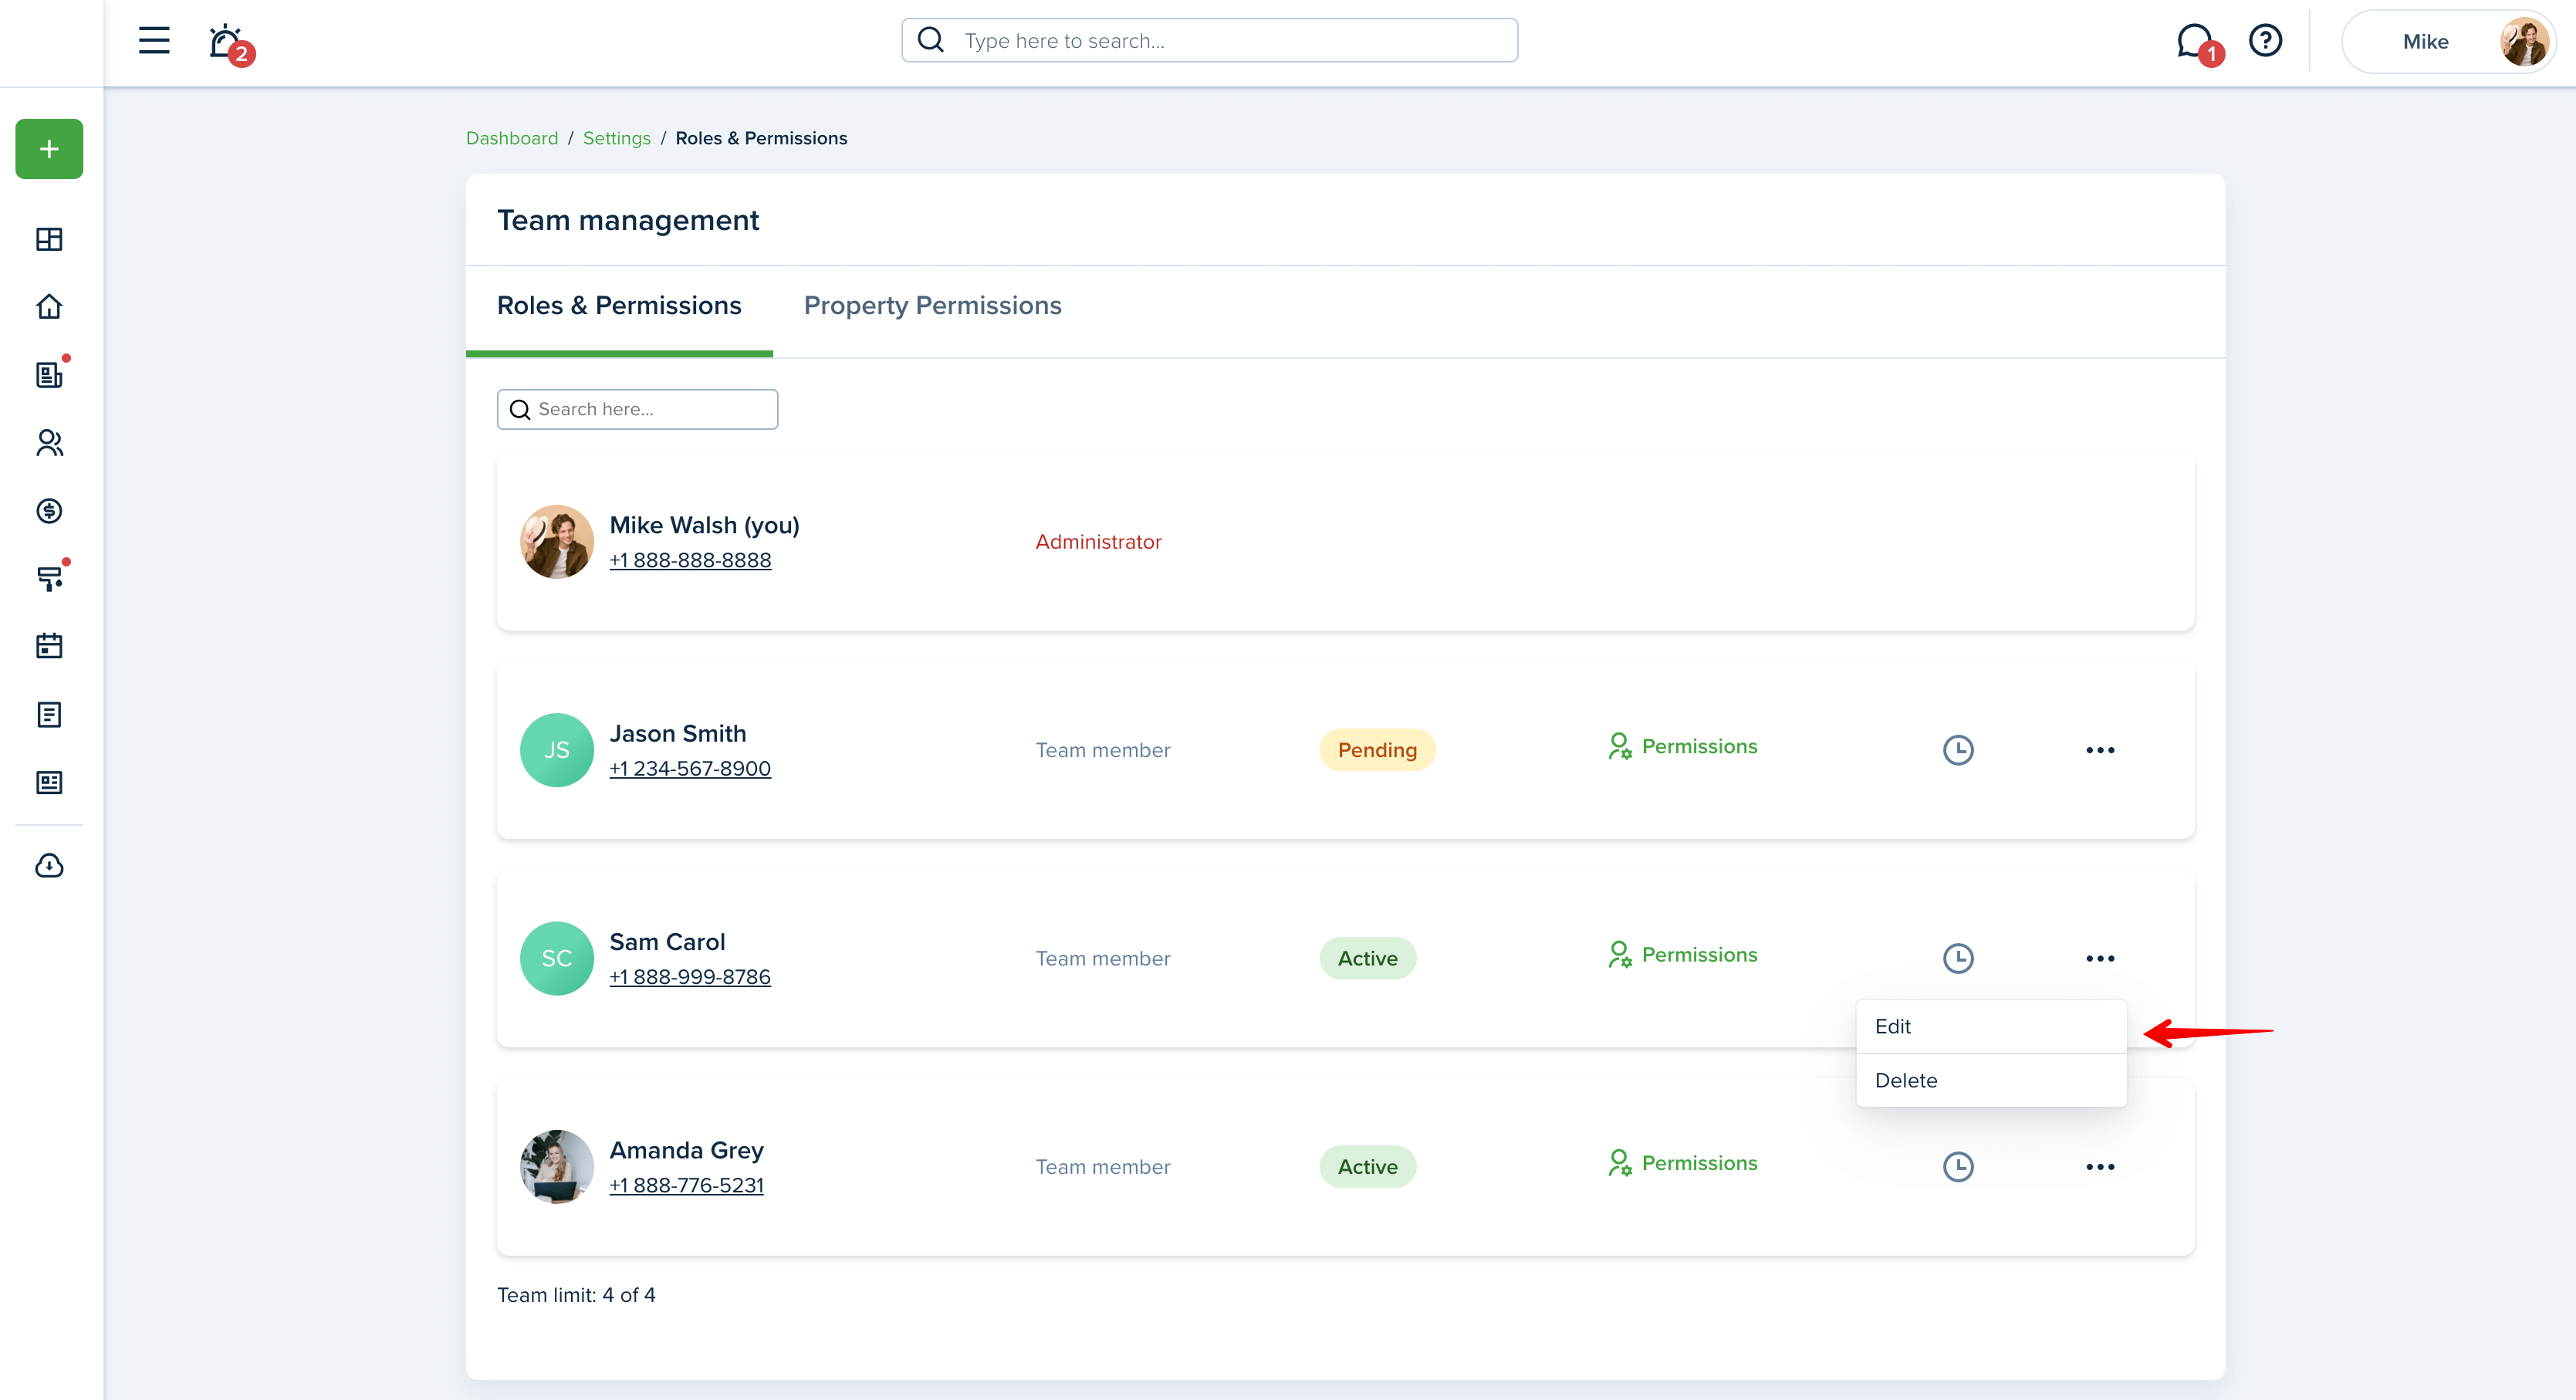The height and width of the screenshot is (1400, 2576).
Task: Open the maintenance paint roller icon
Action: click(51, 576)
